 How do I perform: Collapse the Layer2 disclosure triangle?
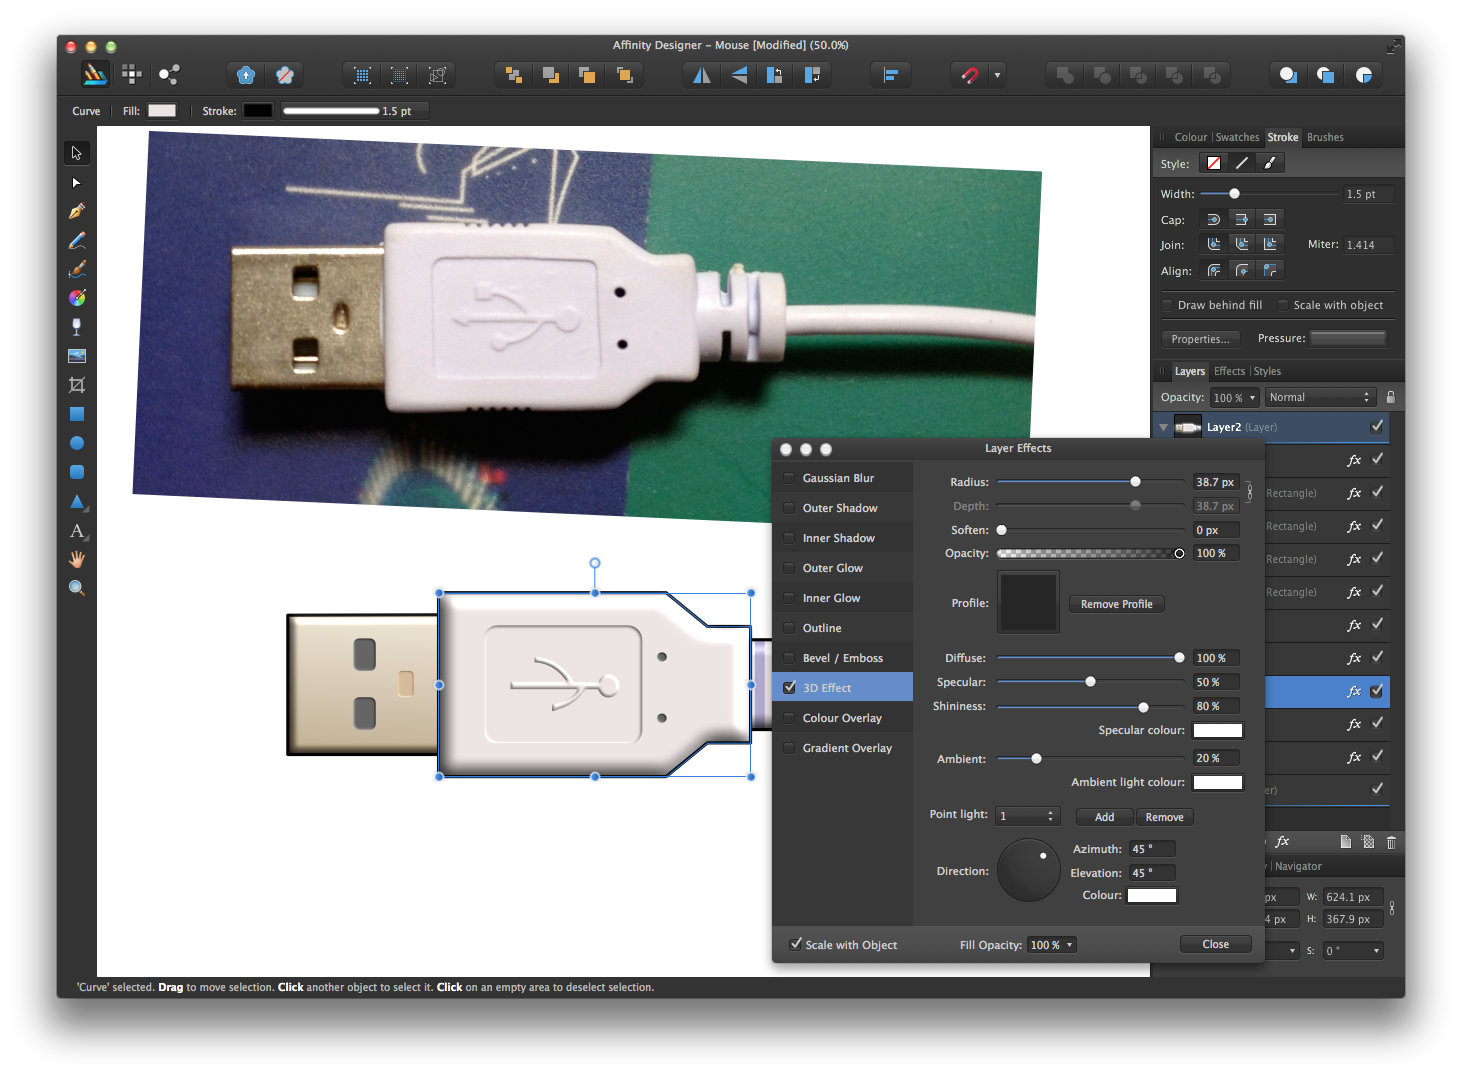1163,427
